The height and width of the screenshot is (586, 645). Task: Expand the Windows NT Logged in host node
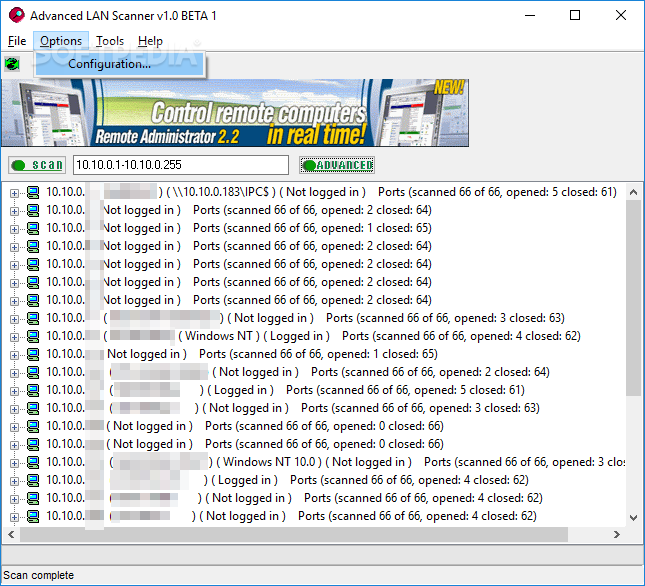pyautogui.click(x=14, y=337)
